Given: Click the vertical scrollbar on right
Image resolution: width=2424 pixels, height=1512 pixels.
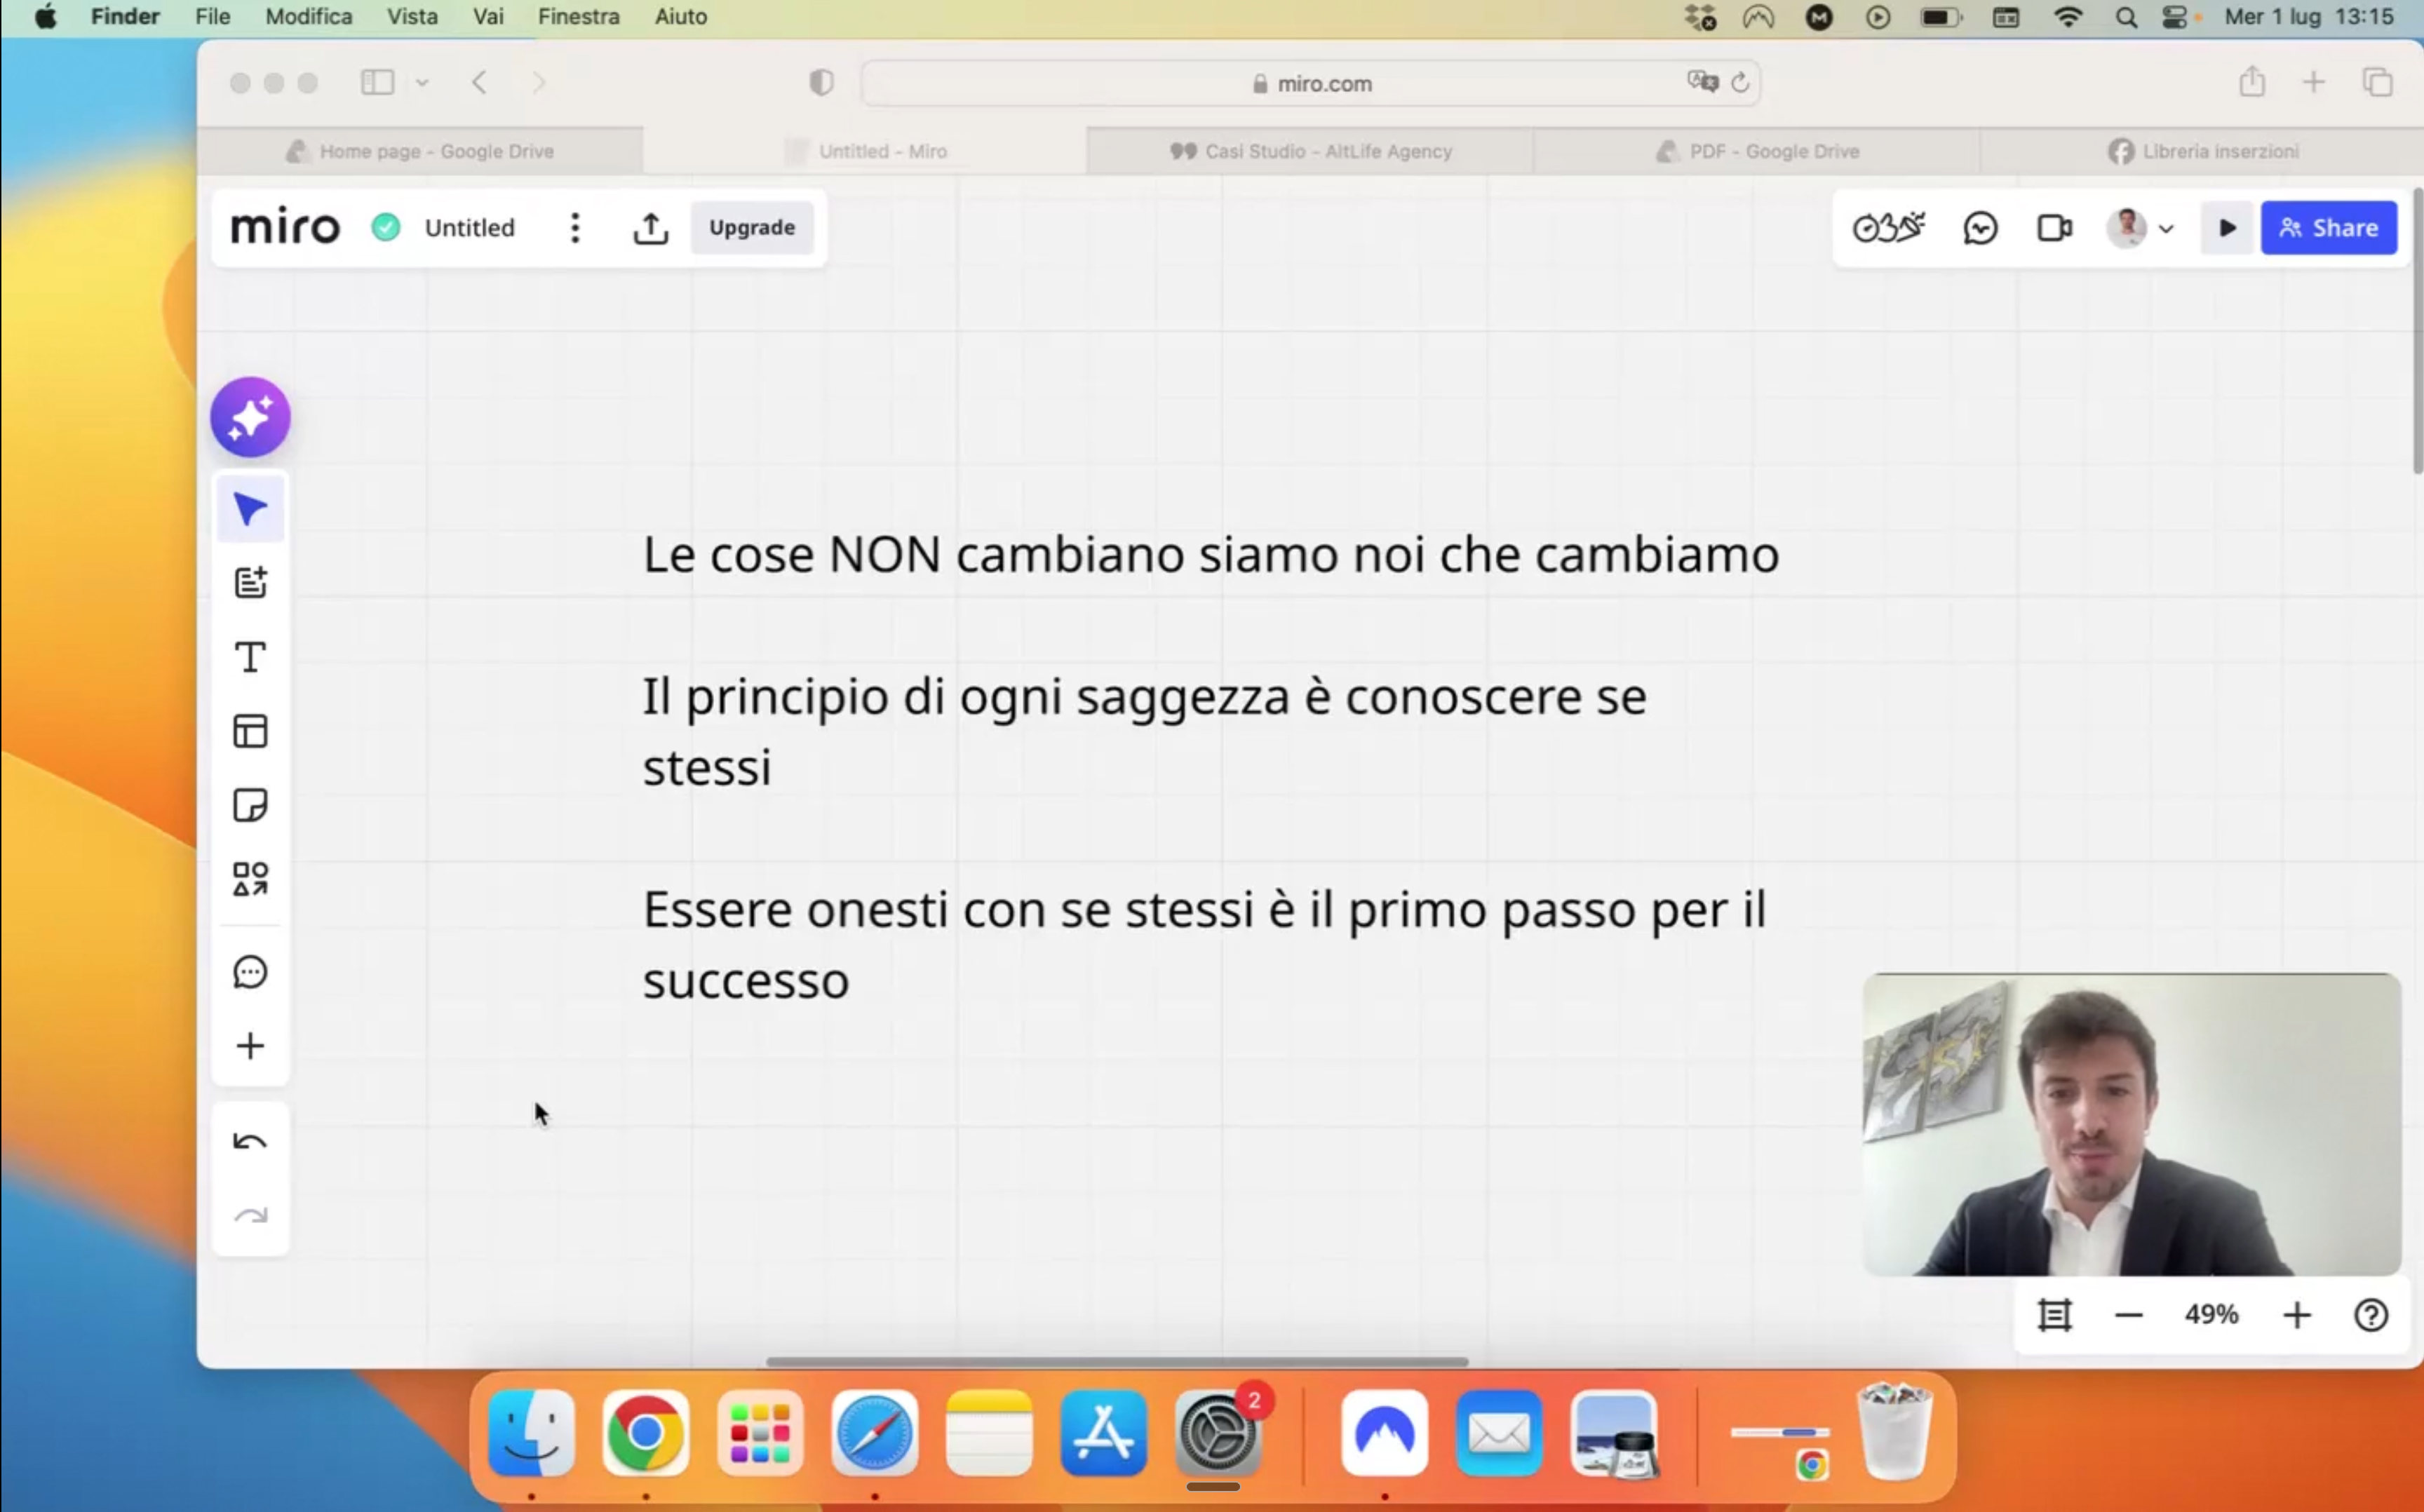Looking at the screenshot, I should pos(2417,331).
